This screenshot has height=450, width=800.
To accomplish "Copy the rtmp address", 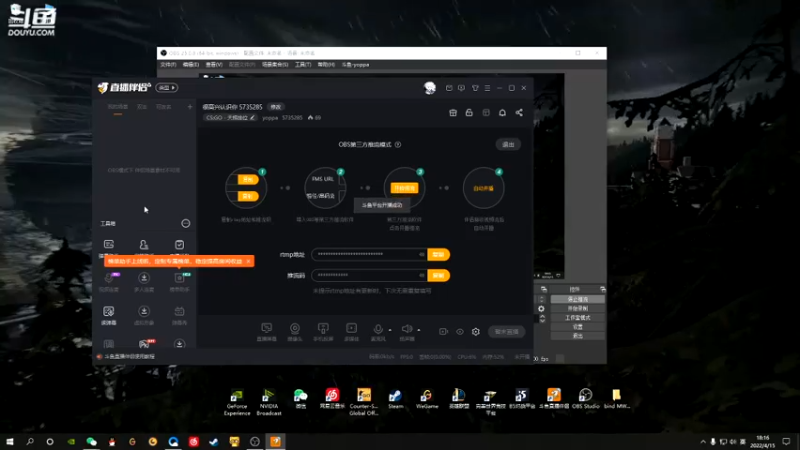I will pos(438,254).
